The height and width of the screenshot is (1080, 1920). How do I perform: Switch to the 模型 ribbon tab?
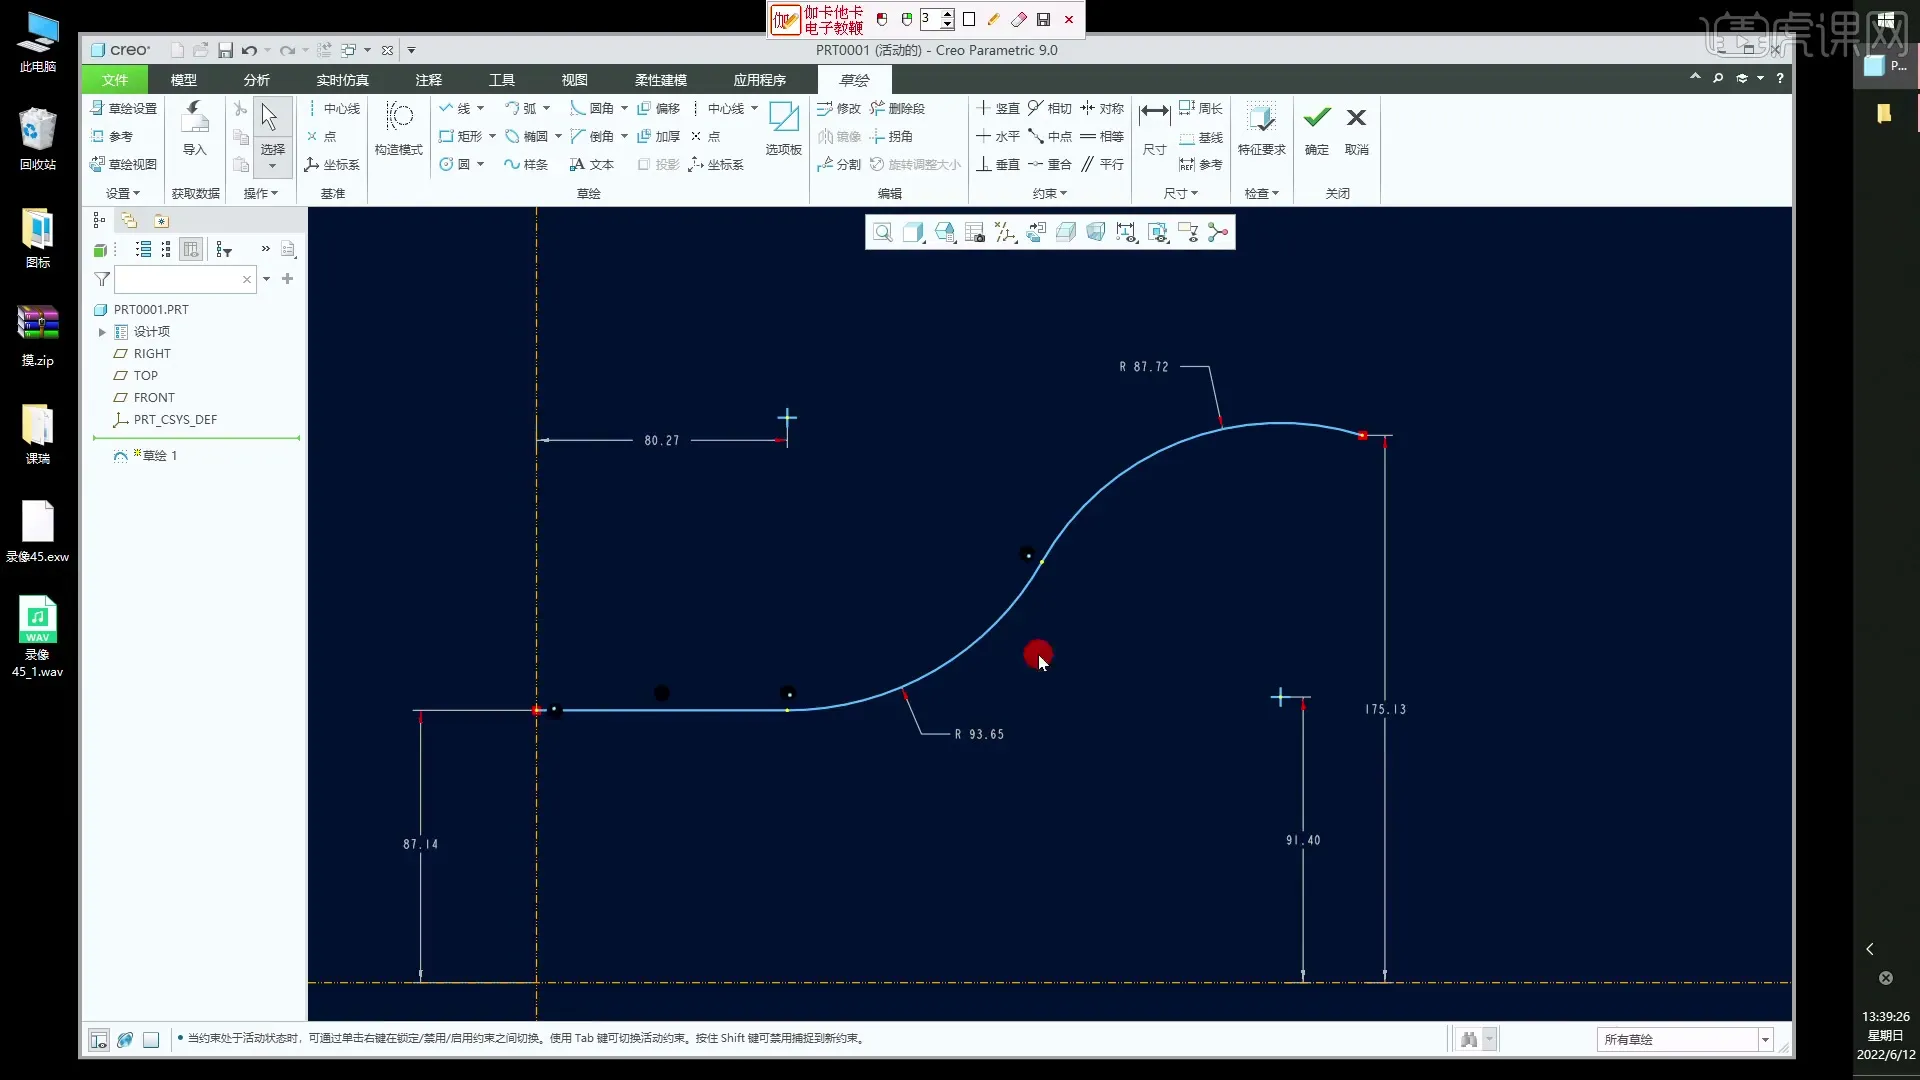point(183,80)
